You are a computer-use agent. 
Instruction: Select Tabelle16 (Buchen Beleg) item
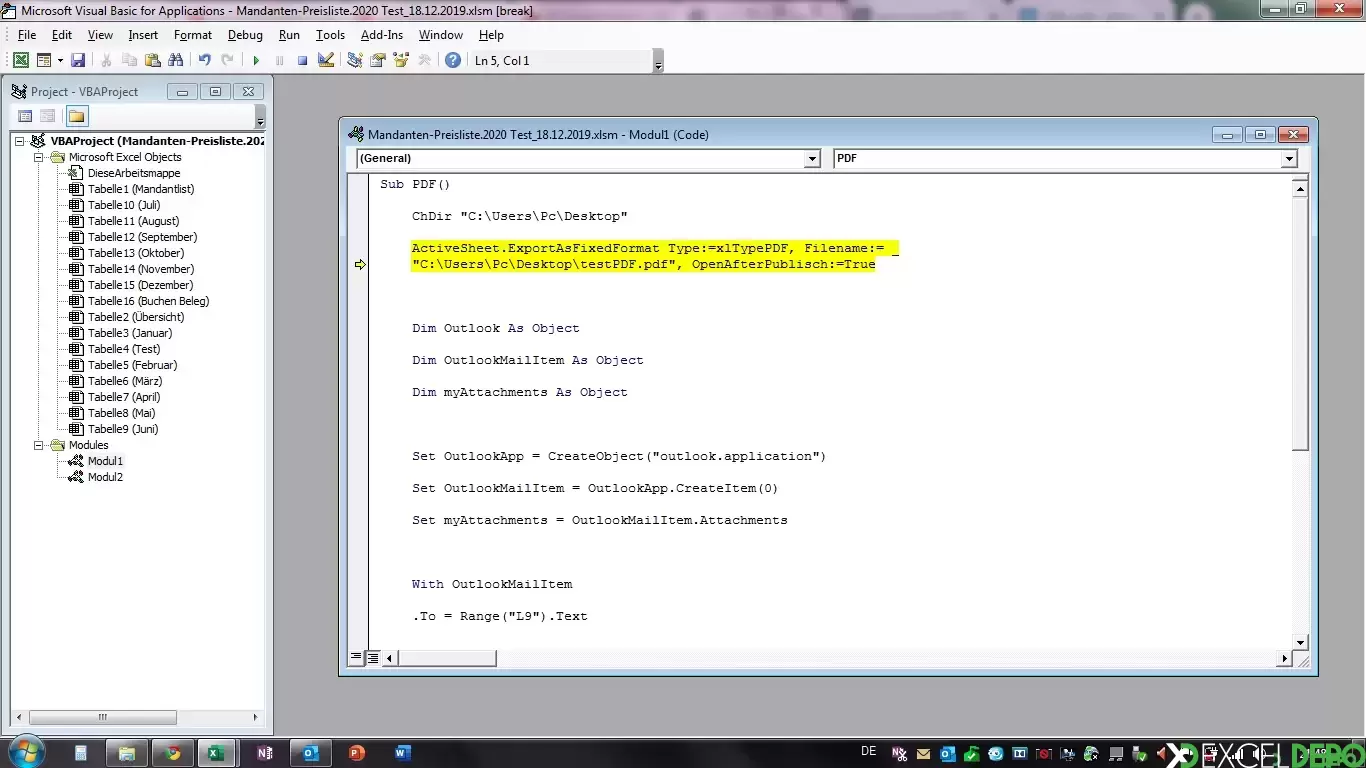click(x=148, y=301)
